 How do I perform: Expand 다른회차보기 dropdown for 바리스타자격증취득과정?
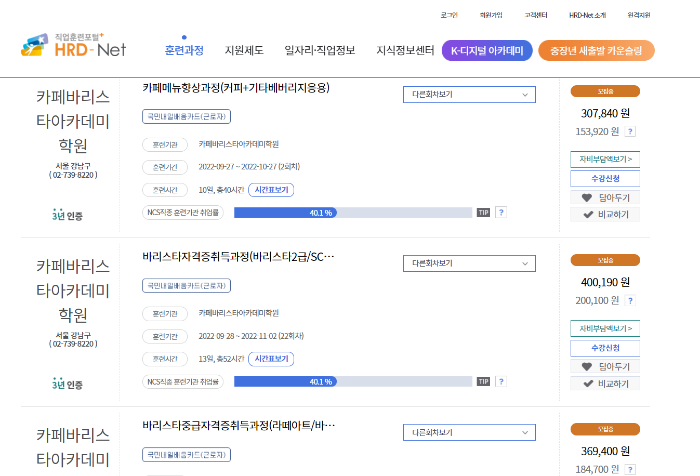pyautogui.click(x=469, y=263)
